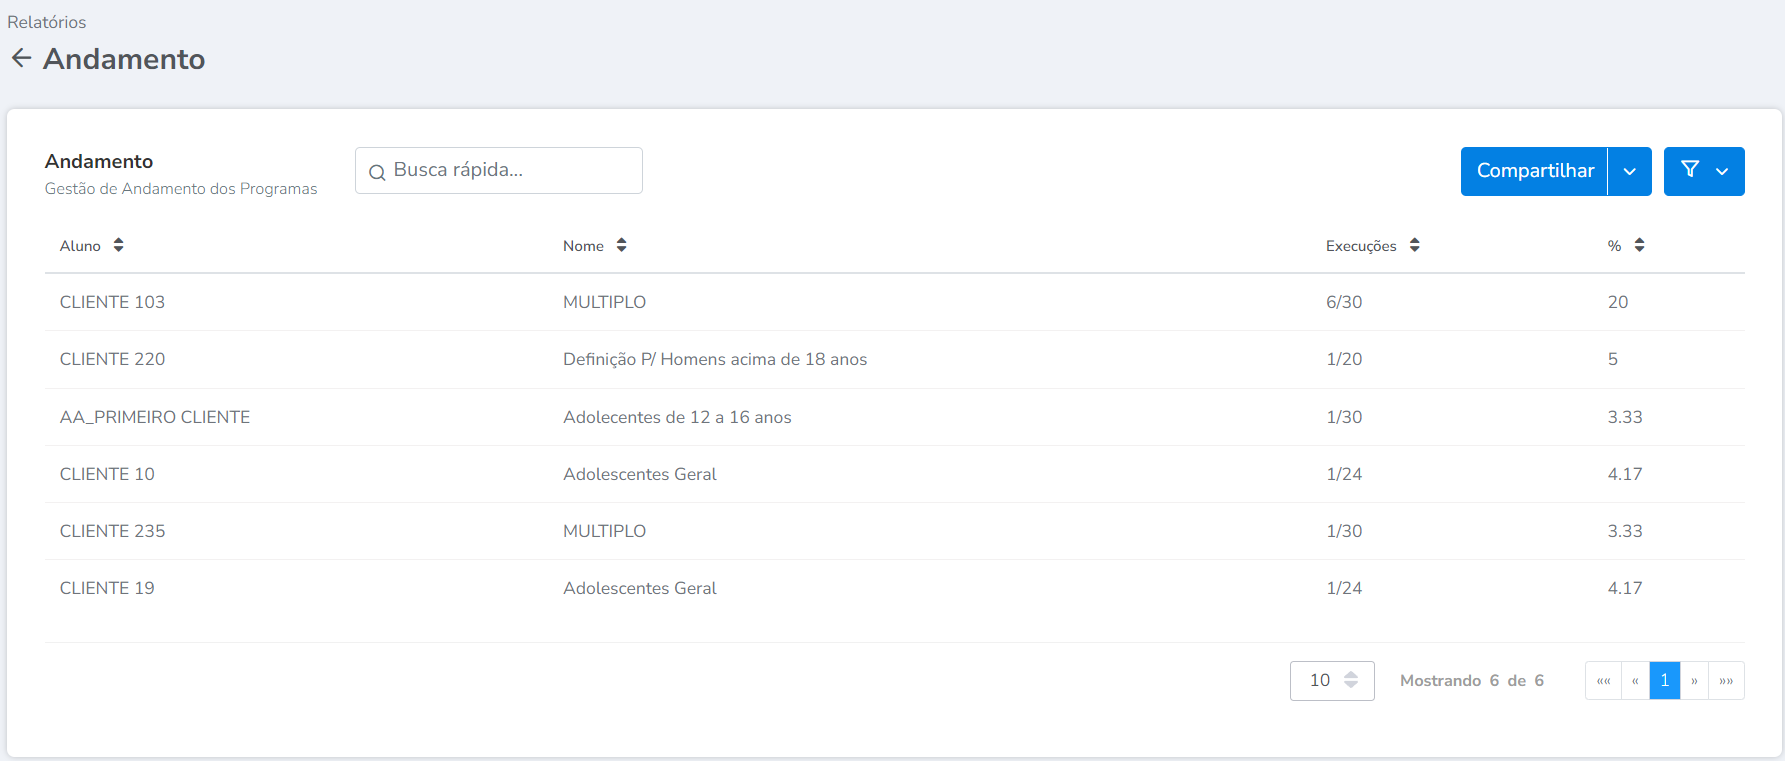Viewport: 1785px width, 761px height.
Task: Expand the Compartilhar dropdown arrow
Action: pos(1629,171)
